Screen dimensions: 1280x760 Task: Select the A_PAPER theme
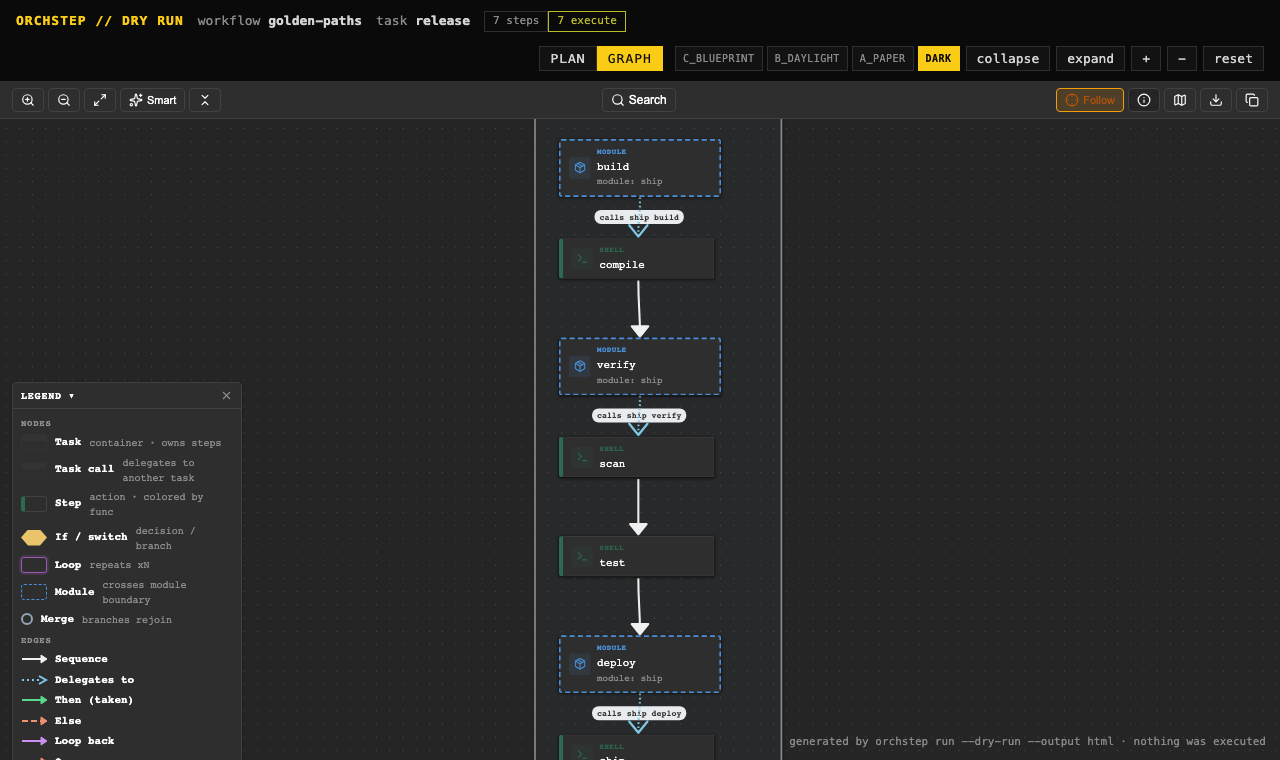(x=882, y=58)
